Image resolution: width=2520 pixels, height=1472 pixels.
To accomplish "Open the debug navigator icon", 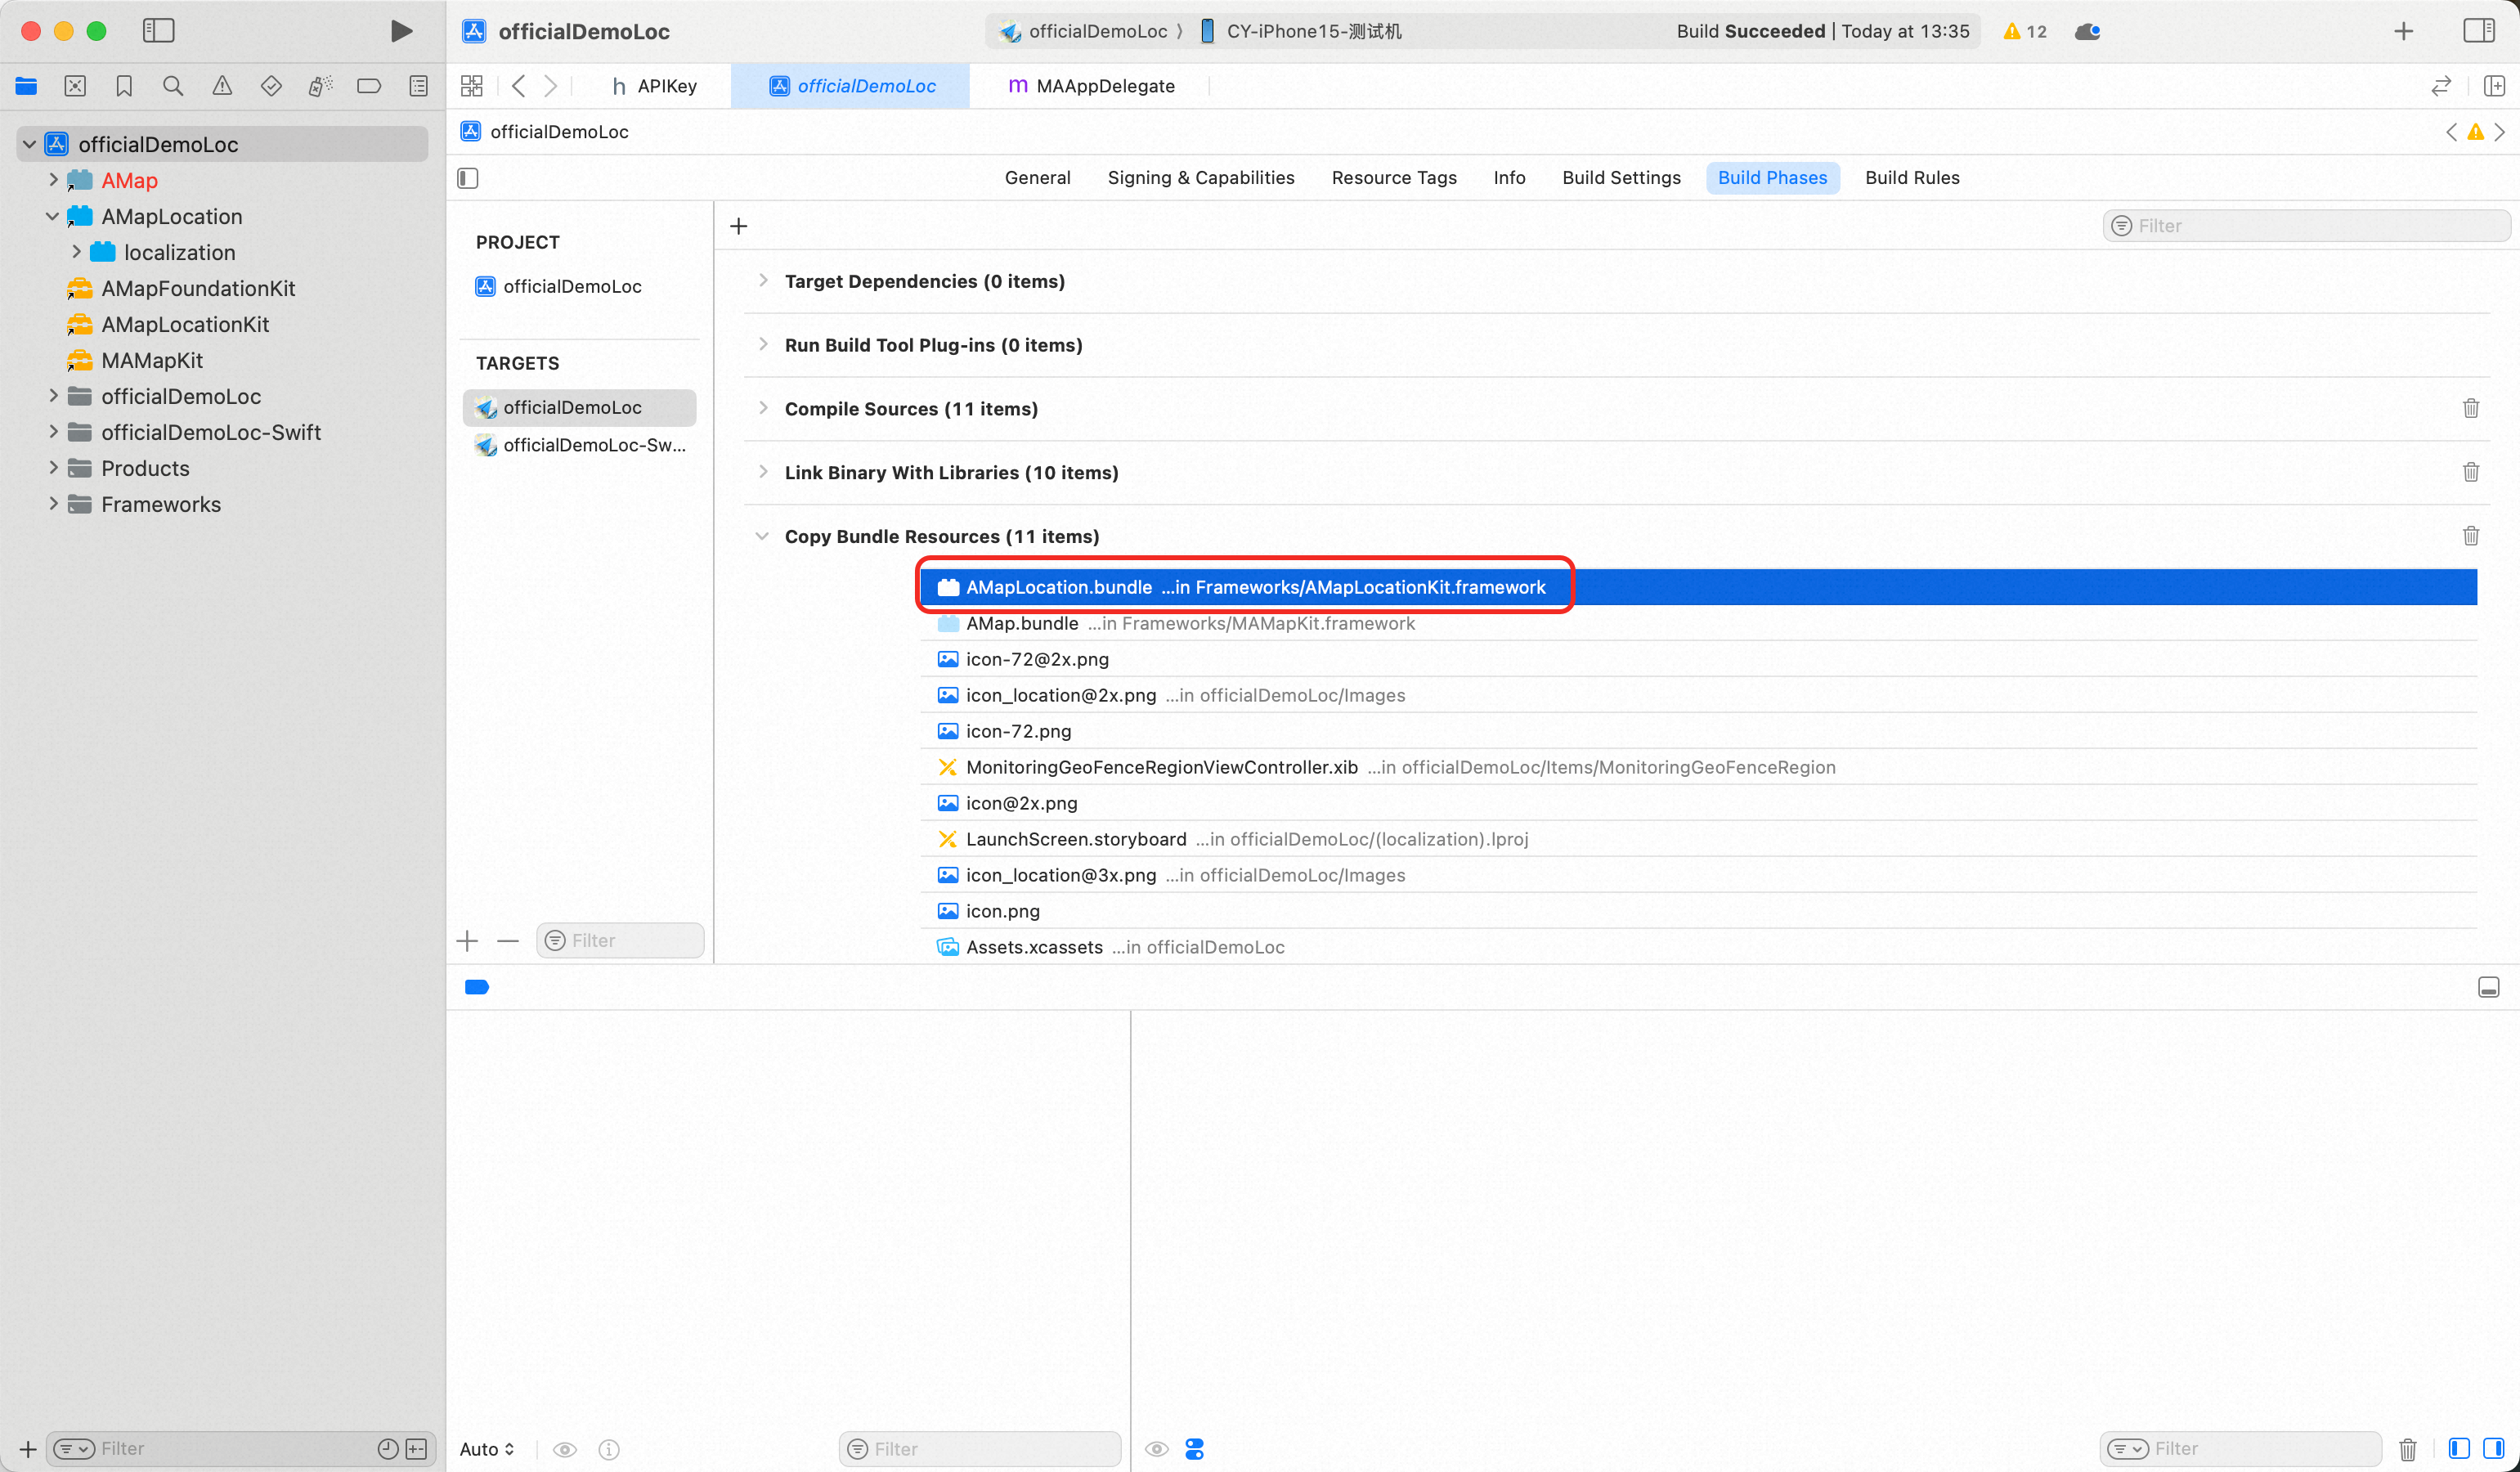I will pos(320,86).
